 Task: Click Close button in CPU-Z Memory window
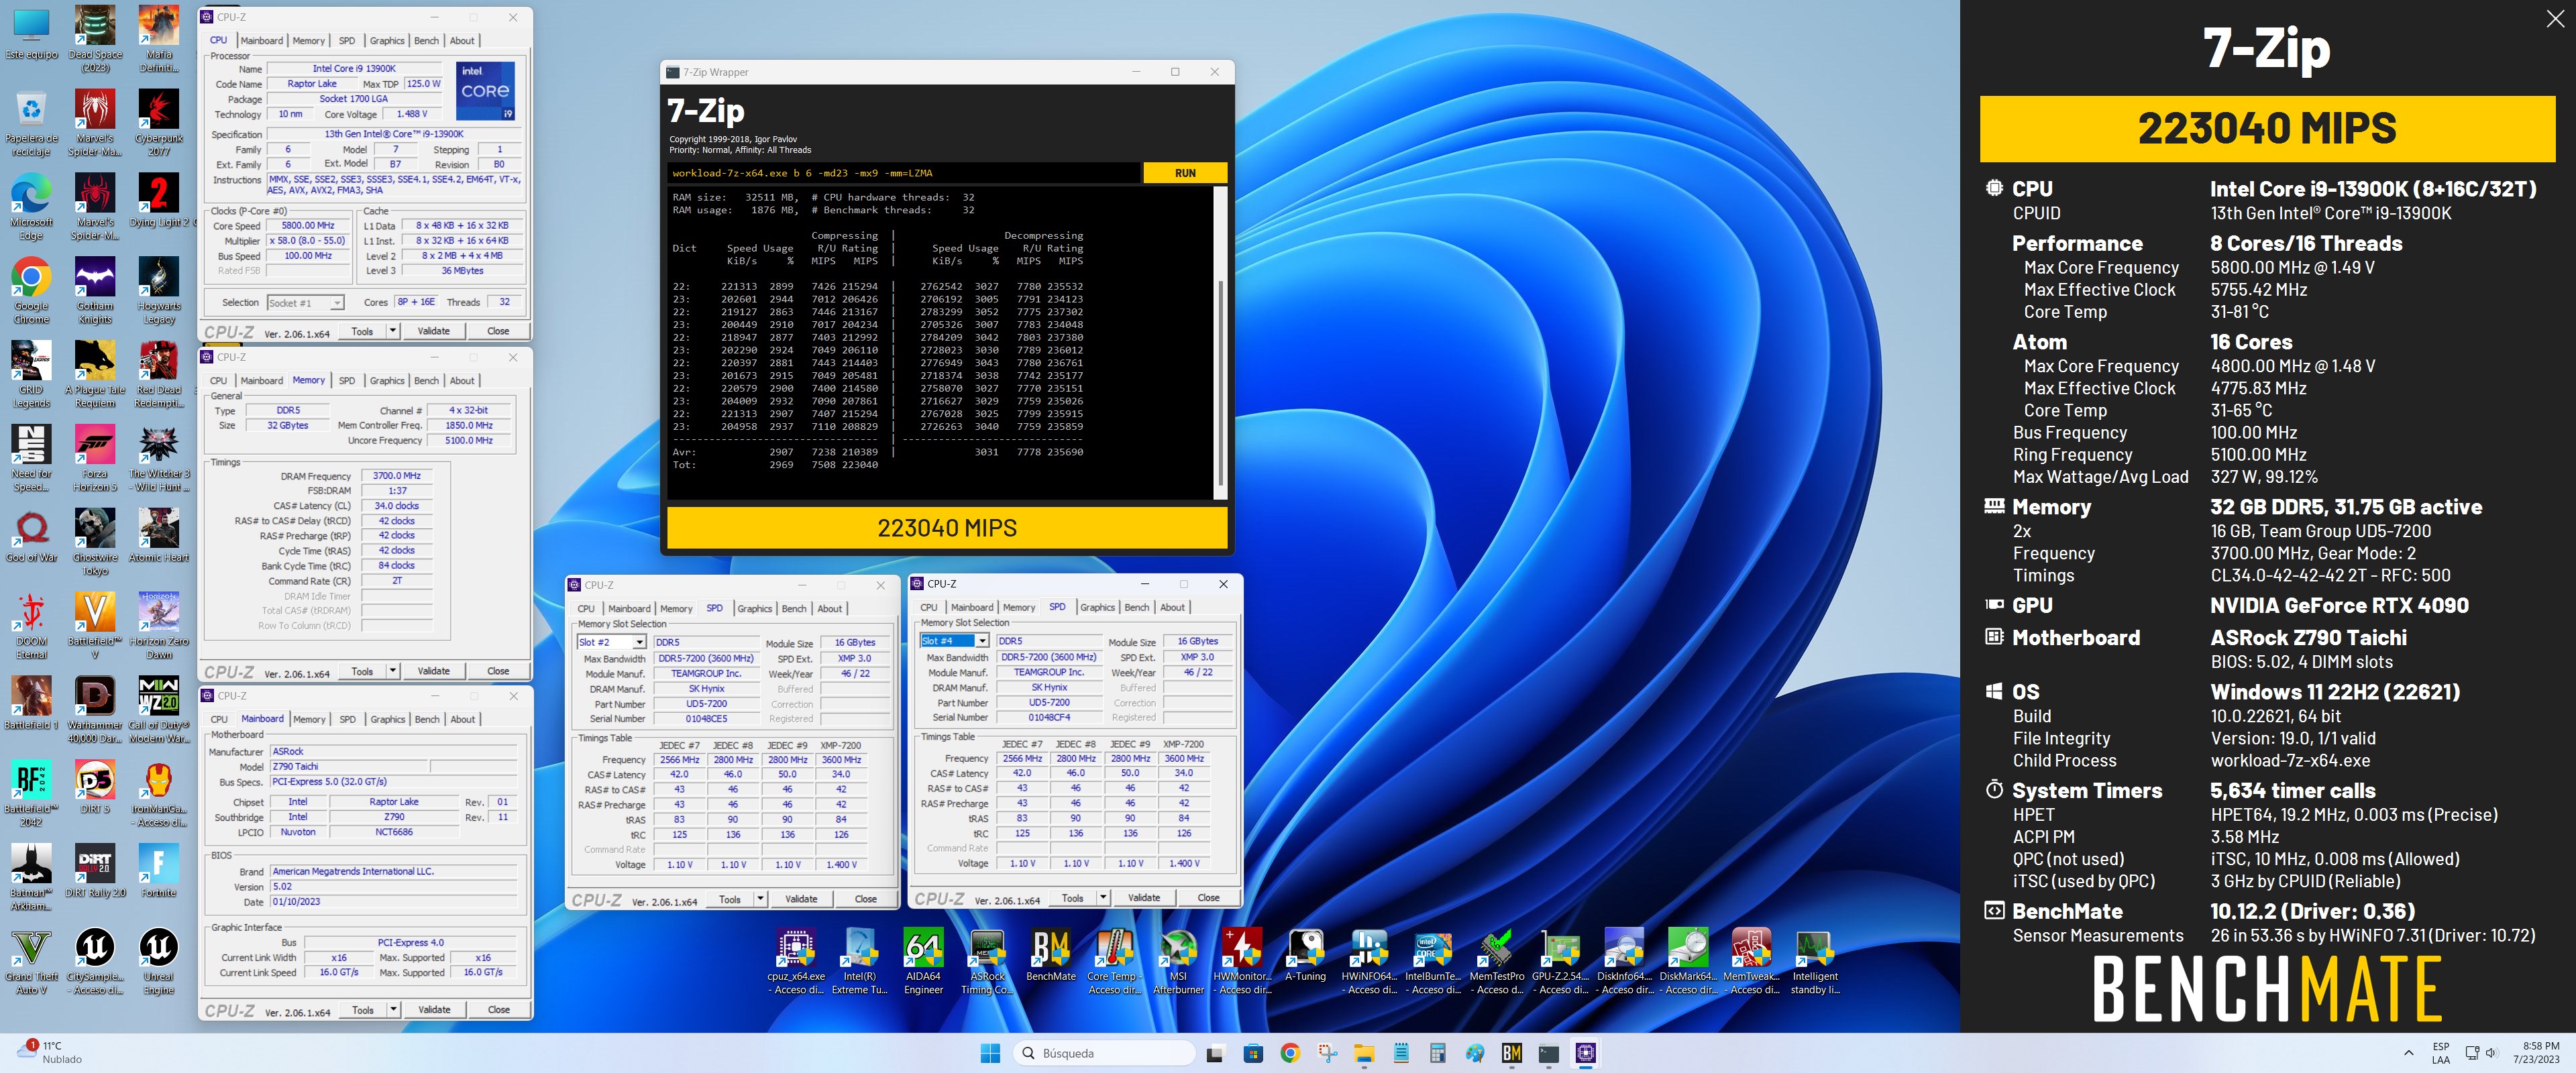[x=498, y=671]
